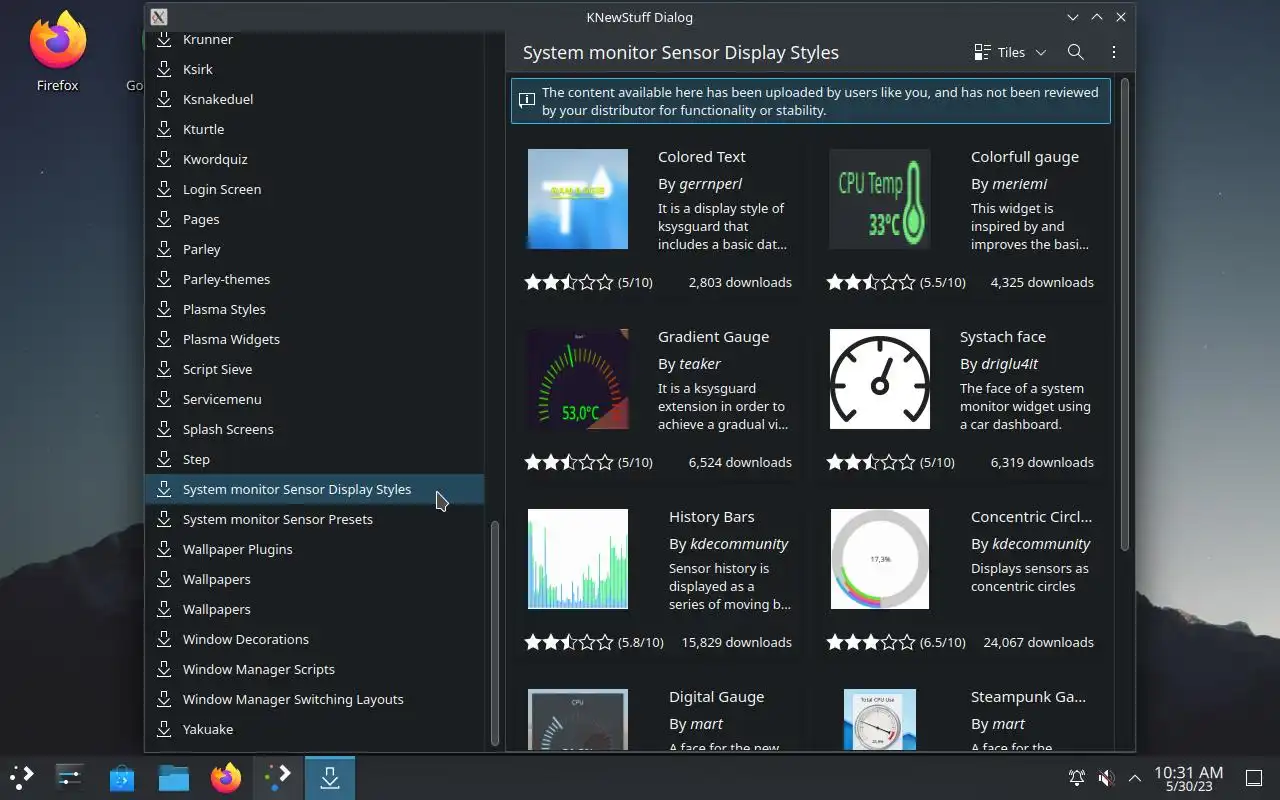Click the category list scrollbar
The image size is (1280, 800).
coord(494,634)
